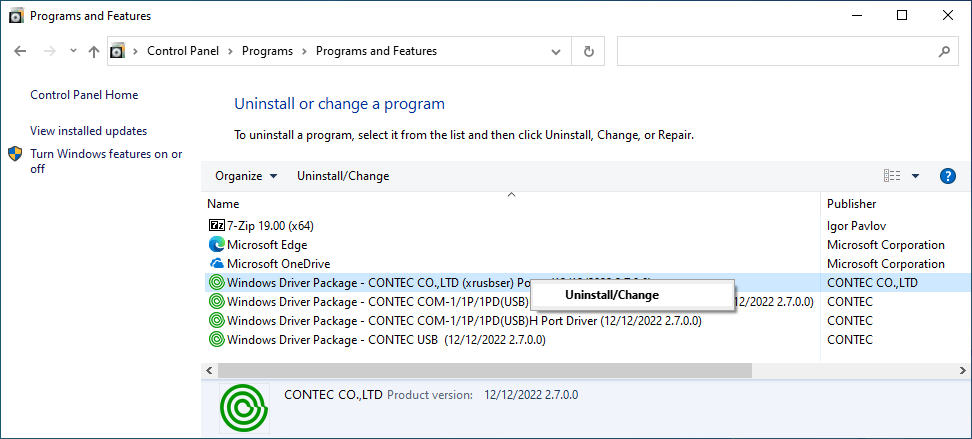Click the change view layout icon

coord(892,176)
